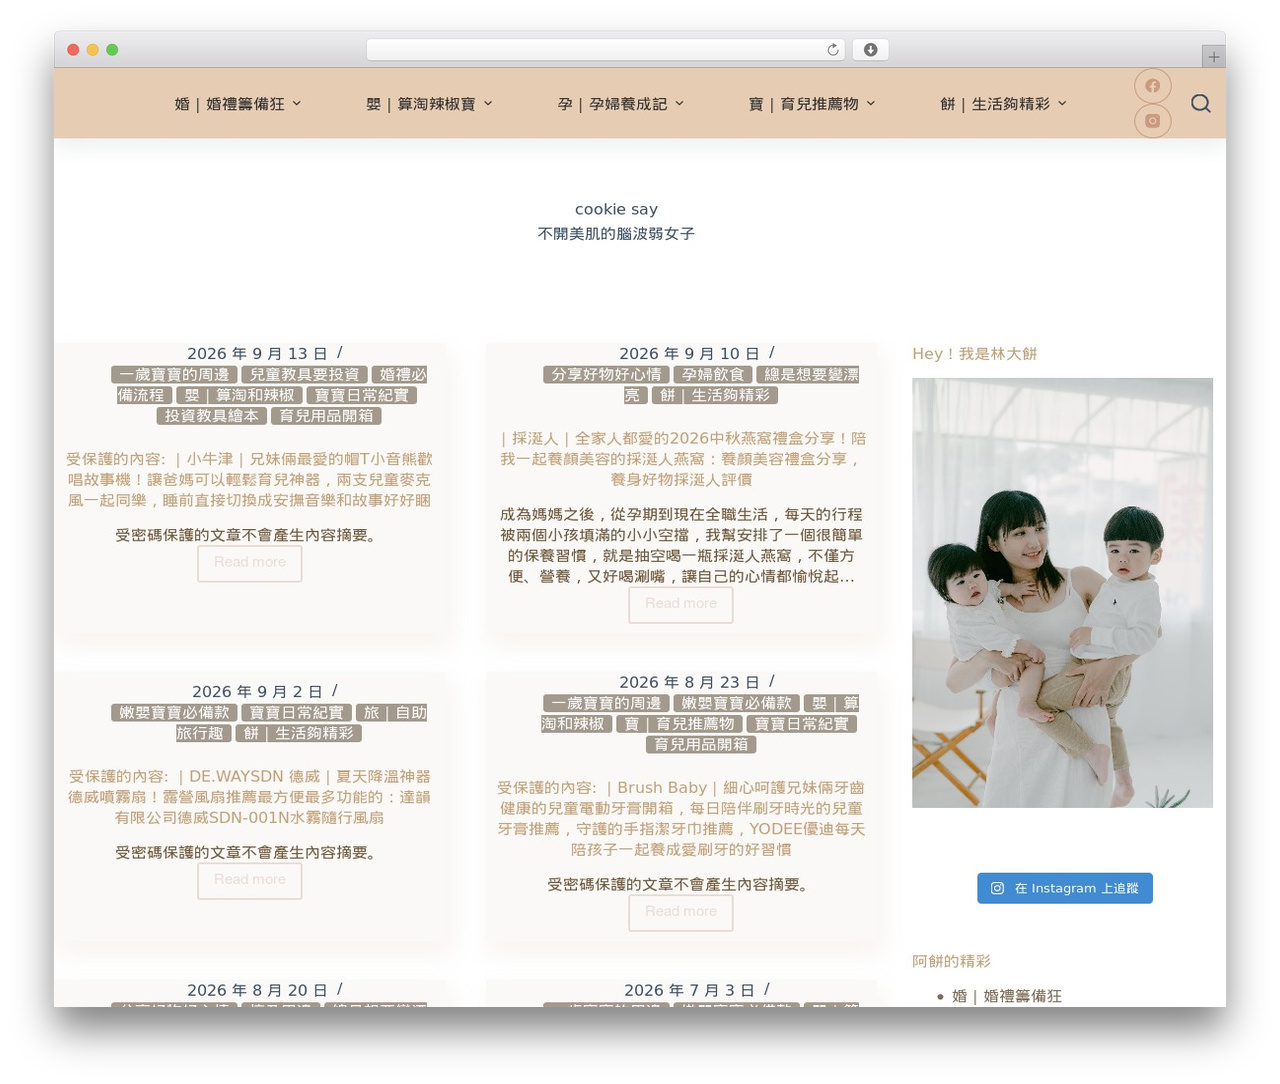Open the 婚｜婚禮籌備狂 navigation item
1280x1084 pixels.
click(x=229, y=104)
